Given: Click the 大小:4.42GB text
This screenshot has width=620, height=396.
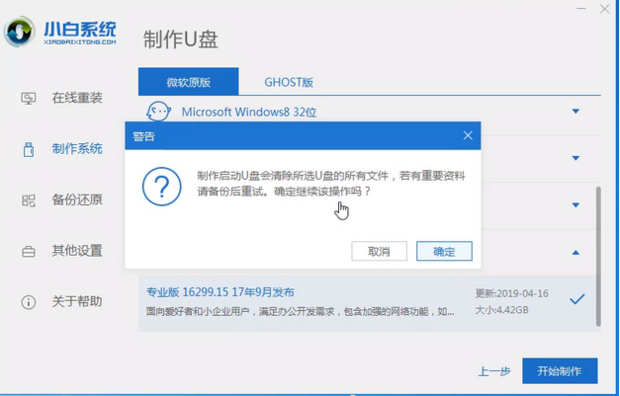Looking at the screenshot, I should (x=501, y=310).
